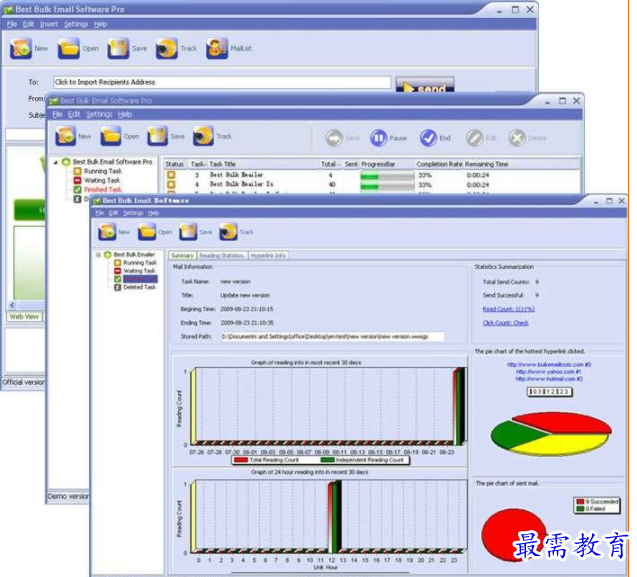Viewport: 637px width, 577px height.
Task: Open Settings menu in middle window
Action: (99, 115)
